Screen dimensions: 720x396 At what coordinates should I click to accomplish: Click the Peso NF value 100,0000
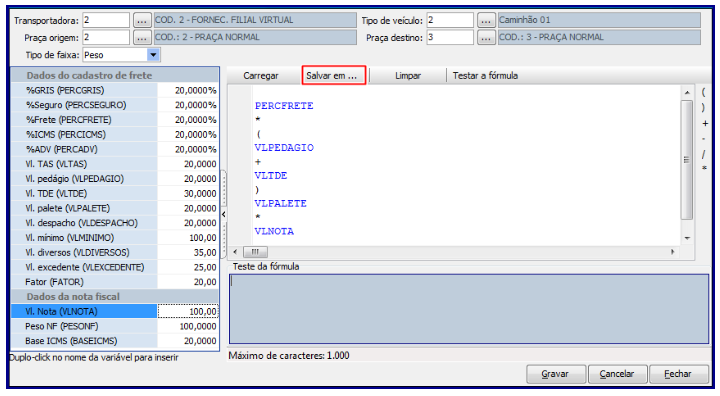[x=188, y=326]
